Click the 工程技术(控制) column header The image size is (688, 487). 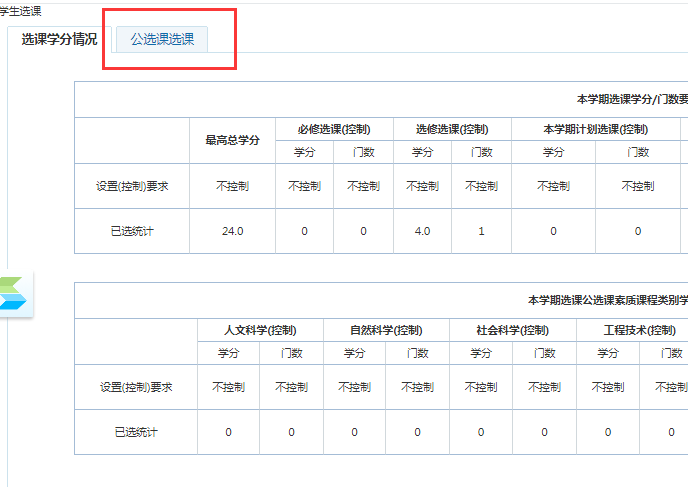point(638,330)
